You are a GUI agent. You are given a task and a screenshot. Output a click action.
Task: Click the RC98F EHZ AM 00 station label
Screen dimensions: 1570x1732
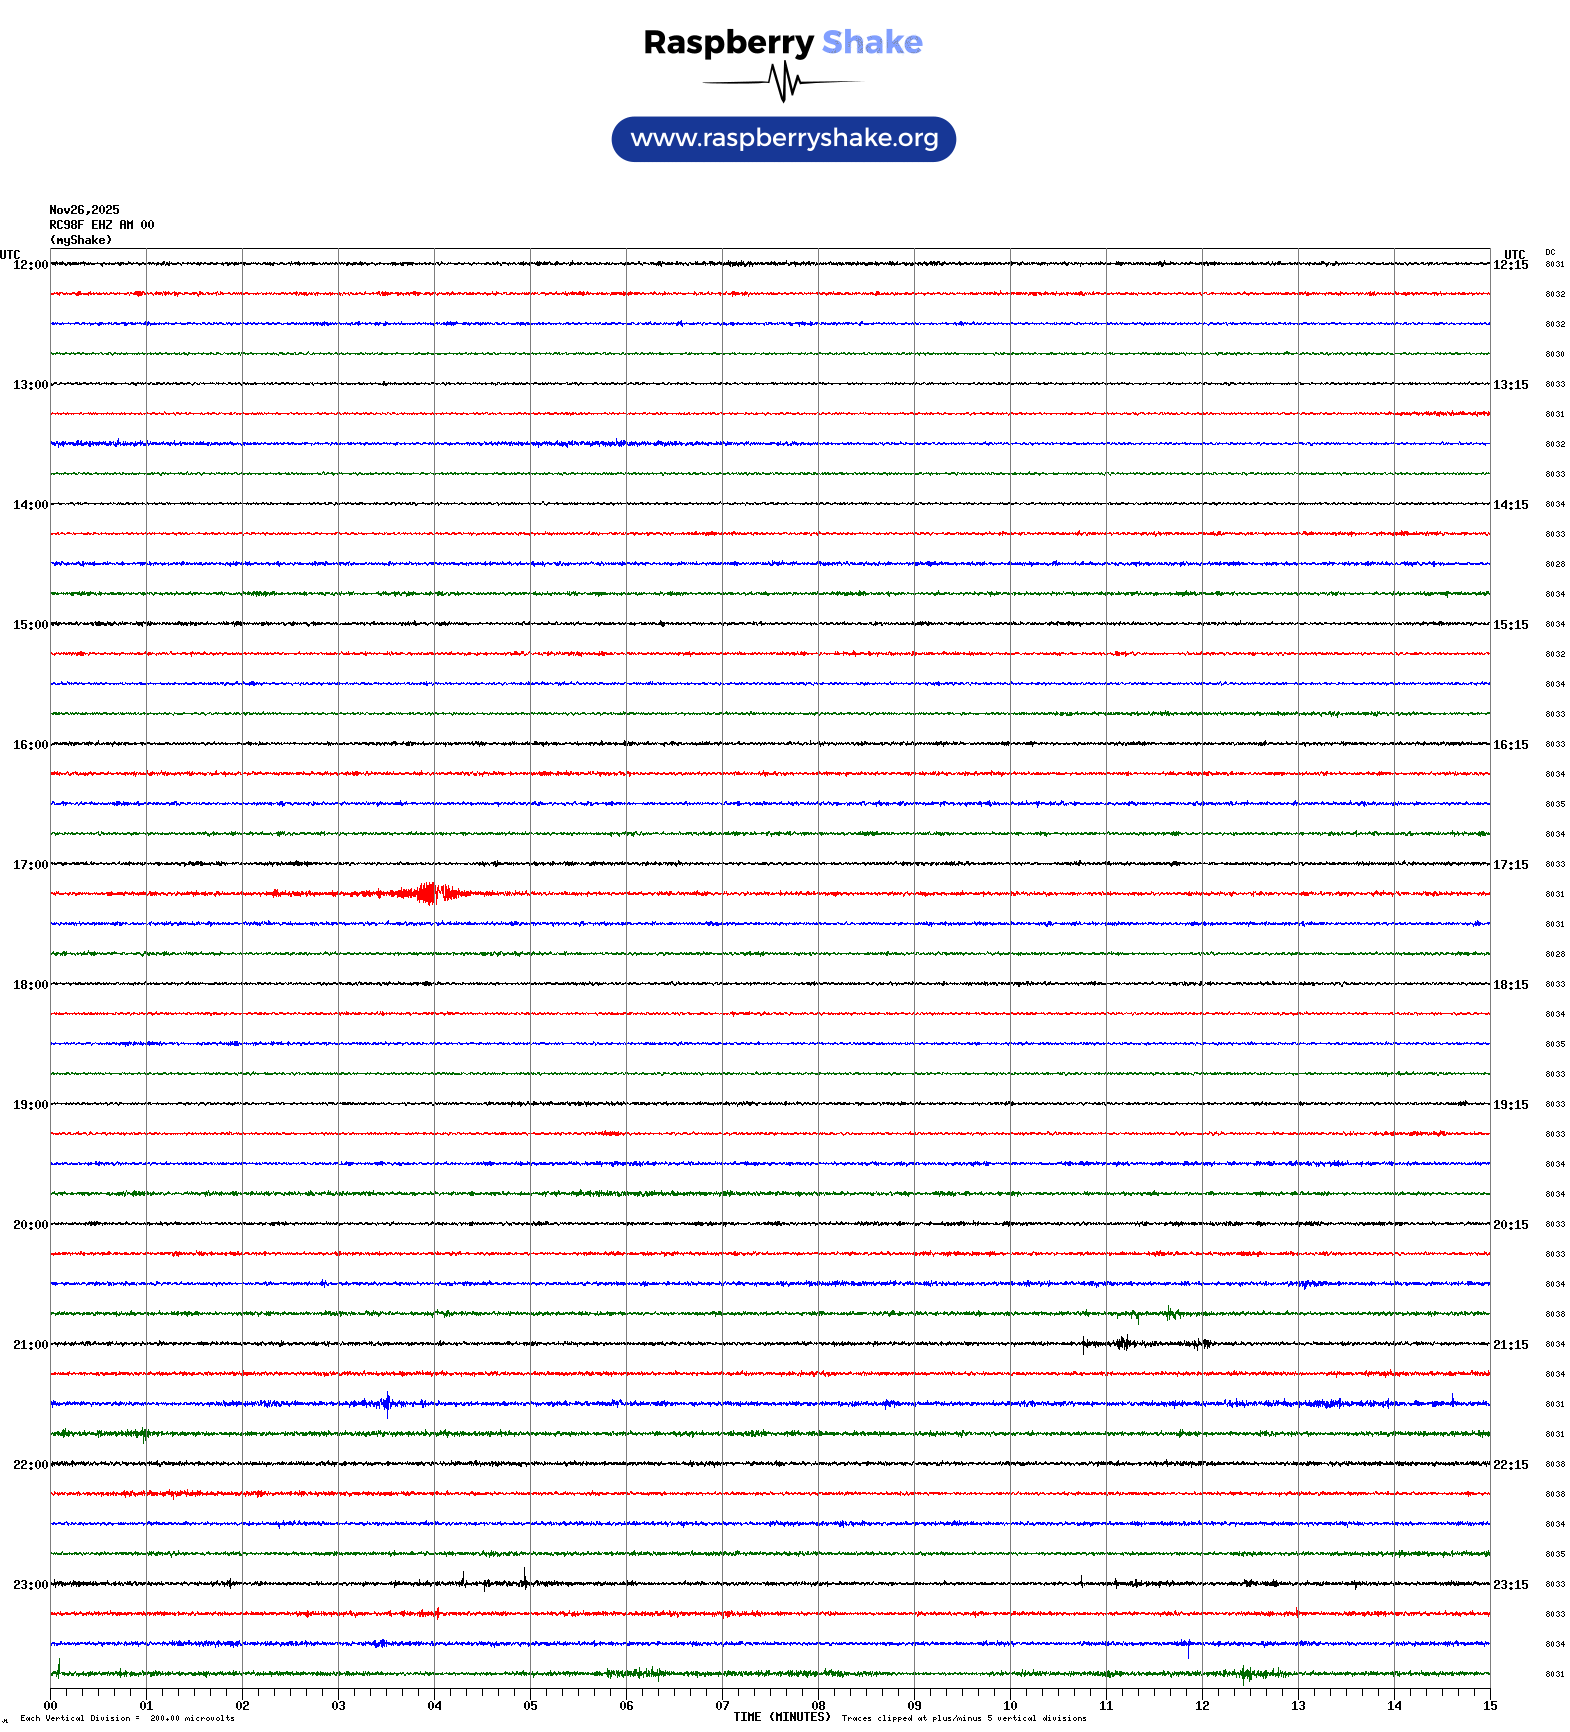[101, 225]
